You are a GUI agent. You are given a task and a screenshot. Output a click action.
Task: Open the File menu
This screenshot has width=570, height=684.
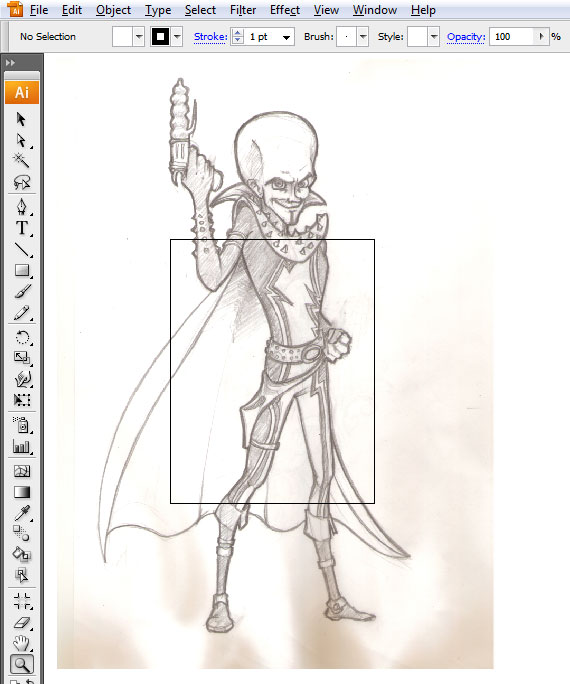(x=39, y=10)
